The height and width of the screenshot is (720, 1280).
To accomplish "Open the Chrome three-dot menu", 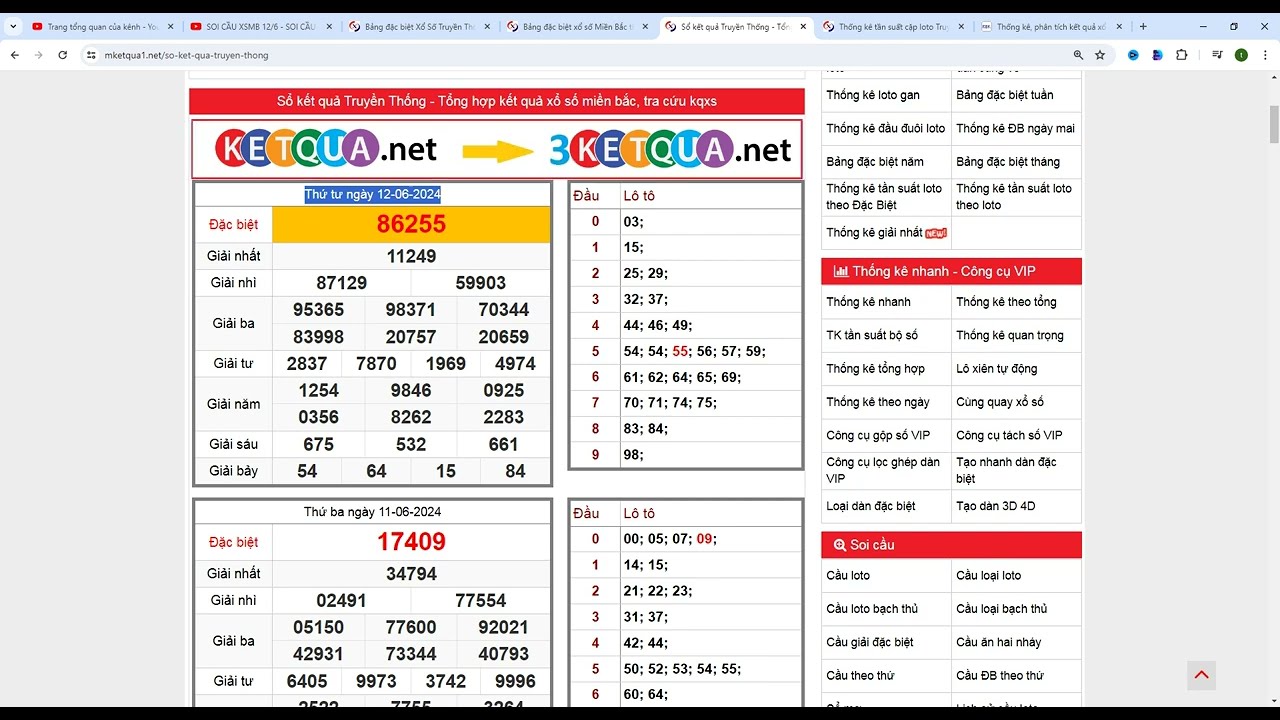I will tap(1265, 55).
